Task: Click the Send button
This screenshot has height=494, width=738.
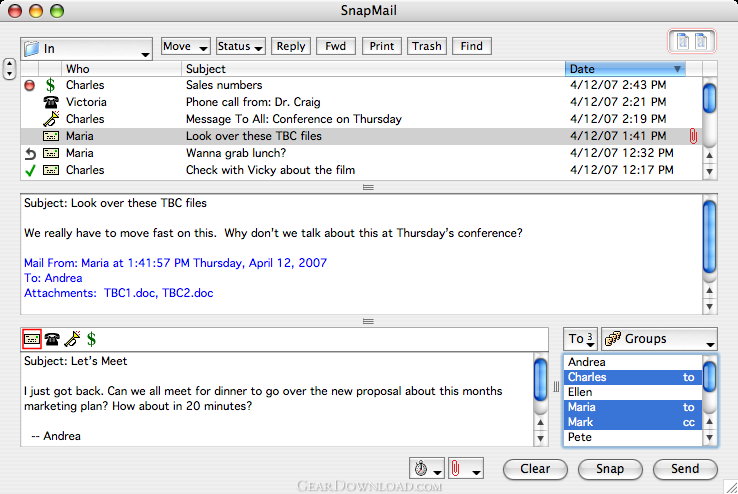Action: pos(685,469)
